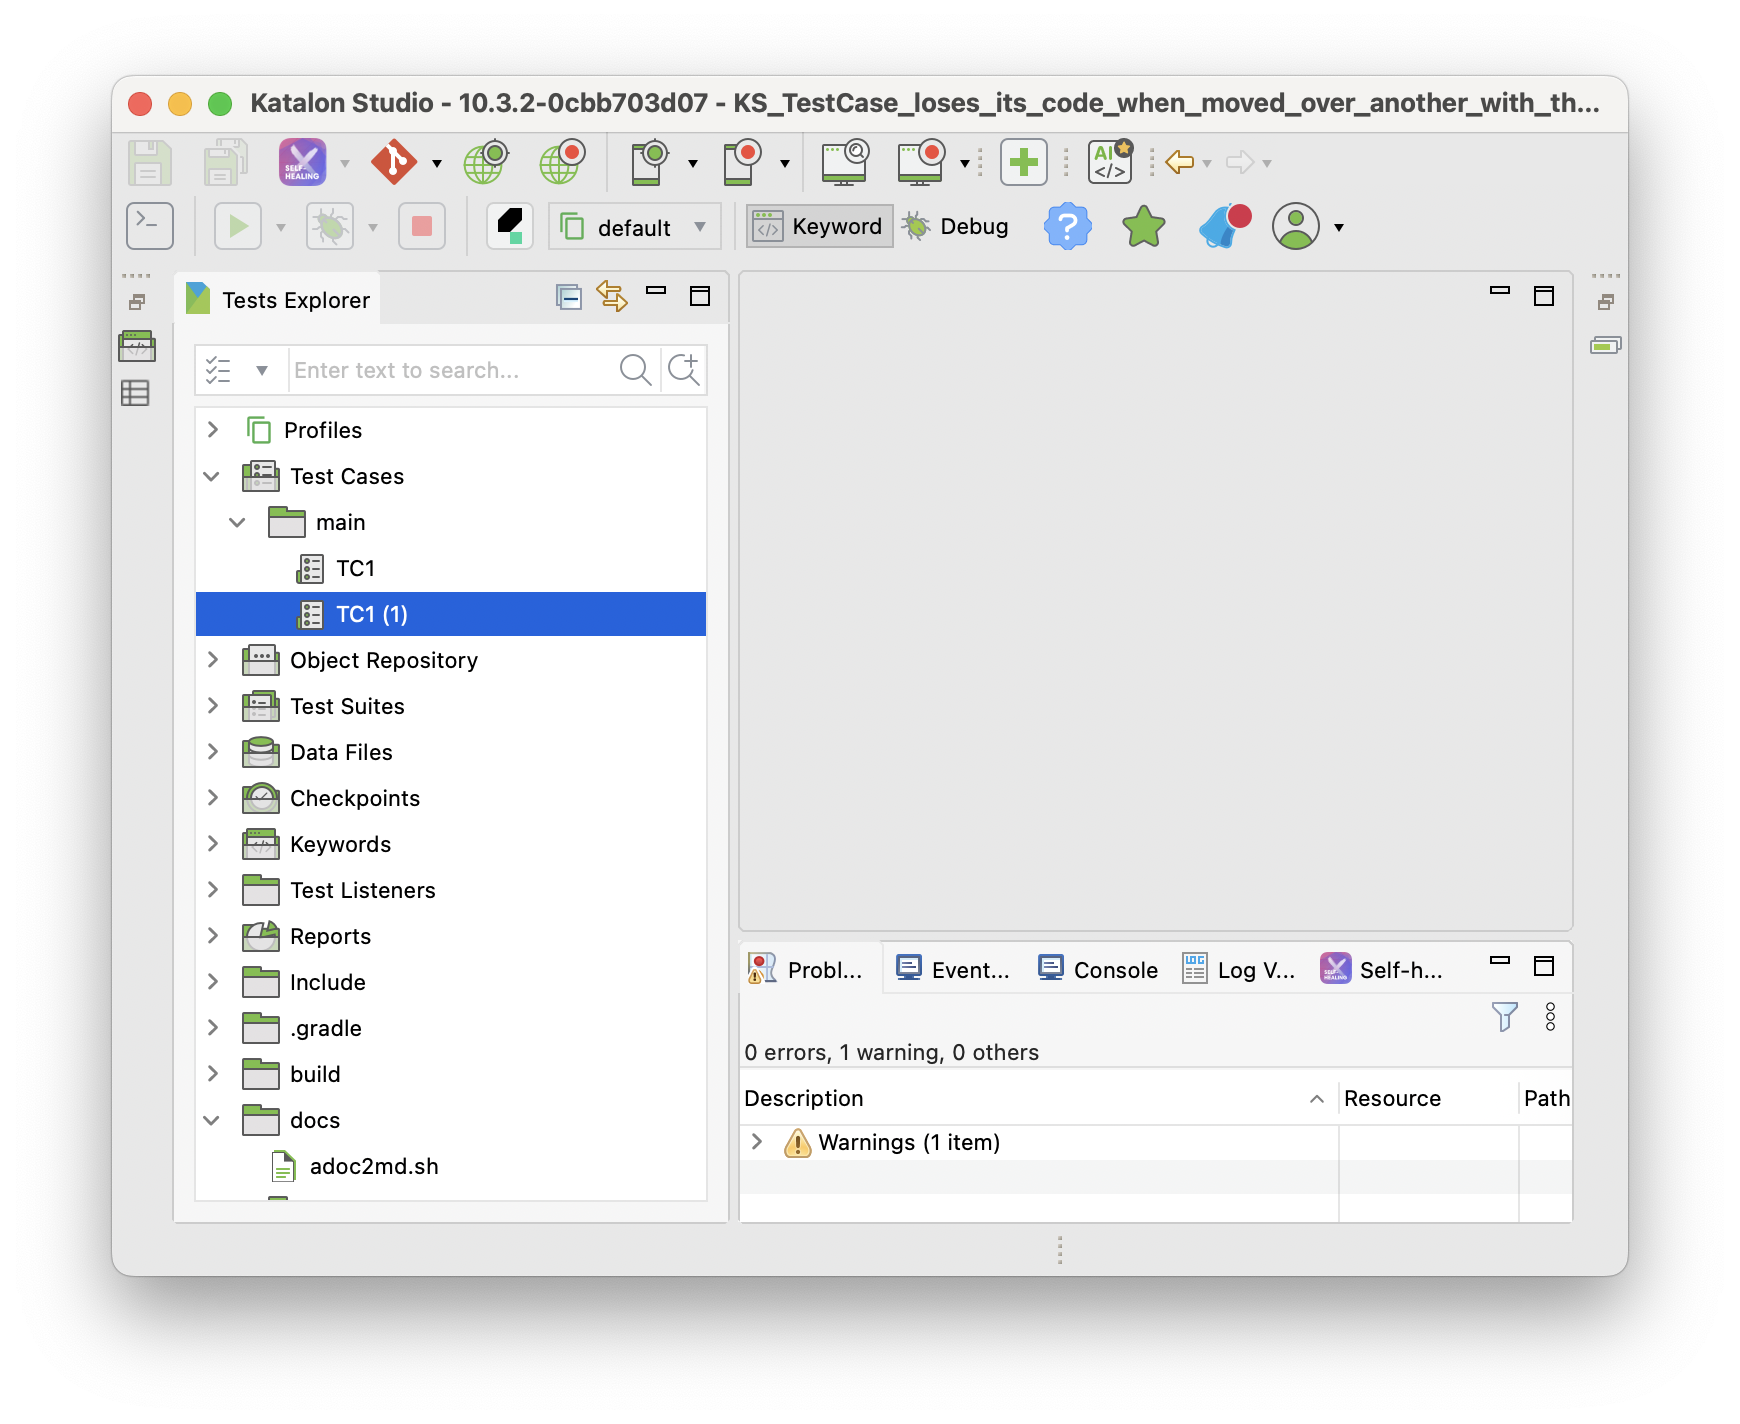Open the user account profile icon
The height and width of the screenshot is (1424, 1740).
1295,227
